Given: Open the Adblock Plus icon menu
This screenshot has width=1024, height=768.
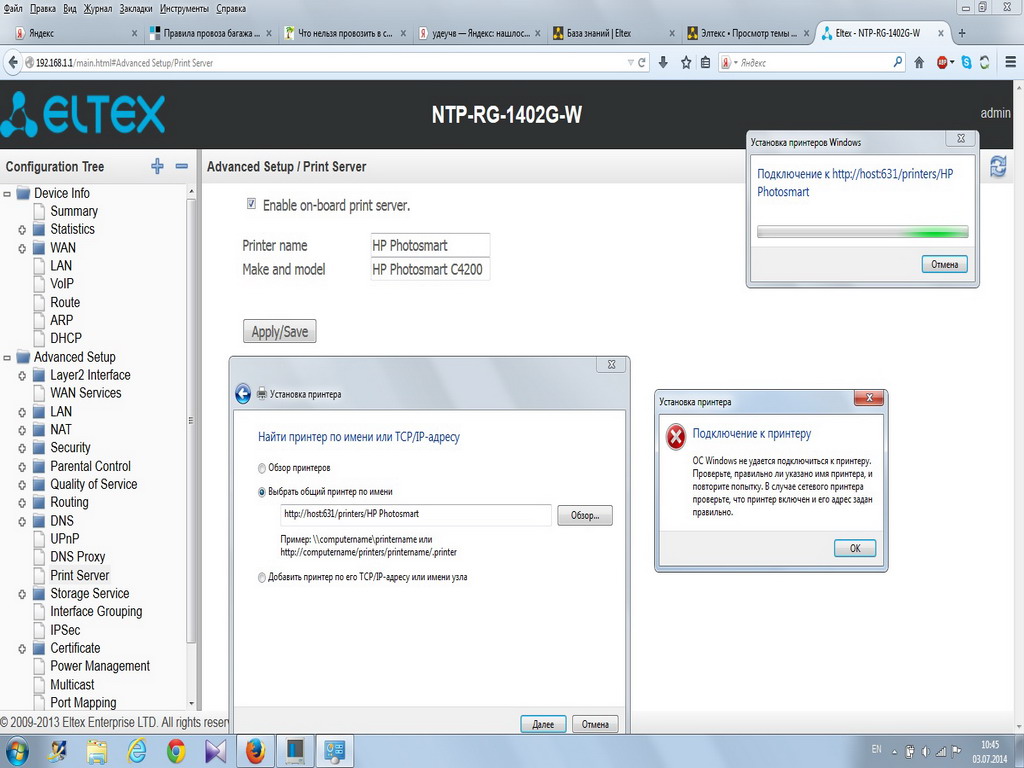Looking at the screenshot, I should 945,63.
